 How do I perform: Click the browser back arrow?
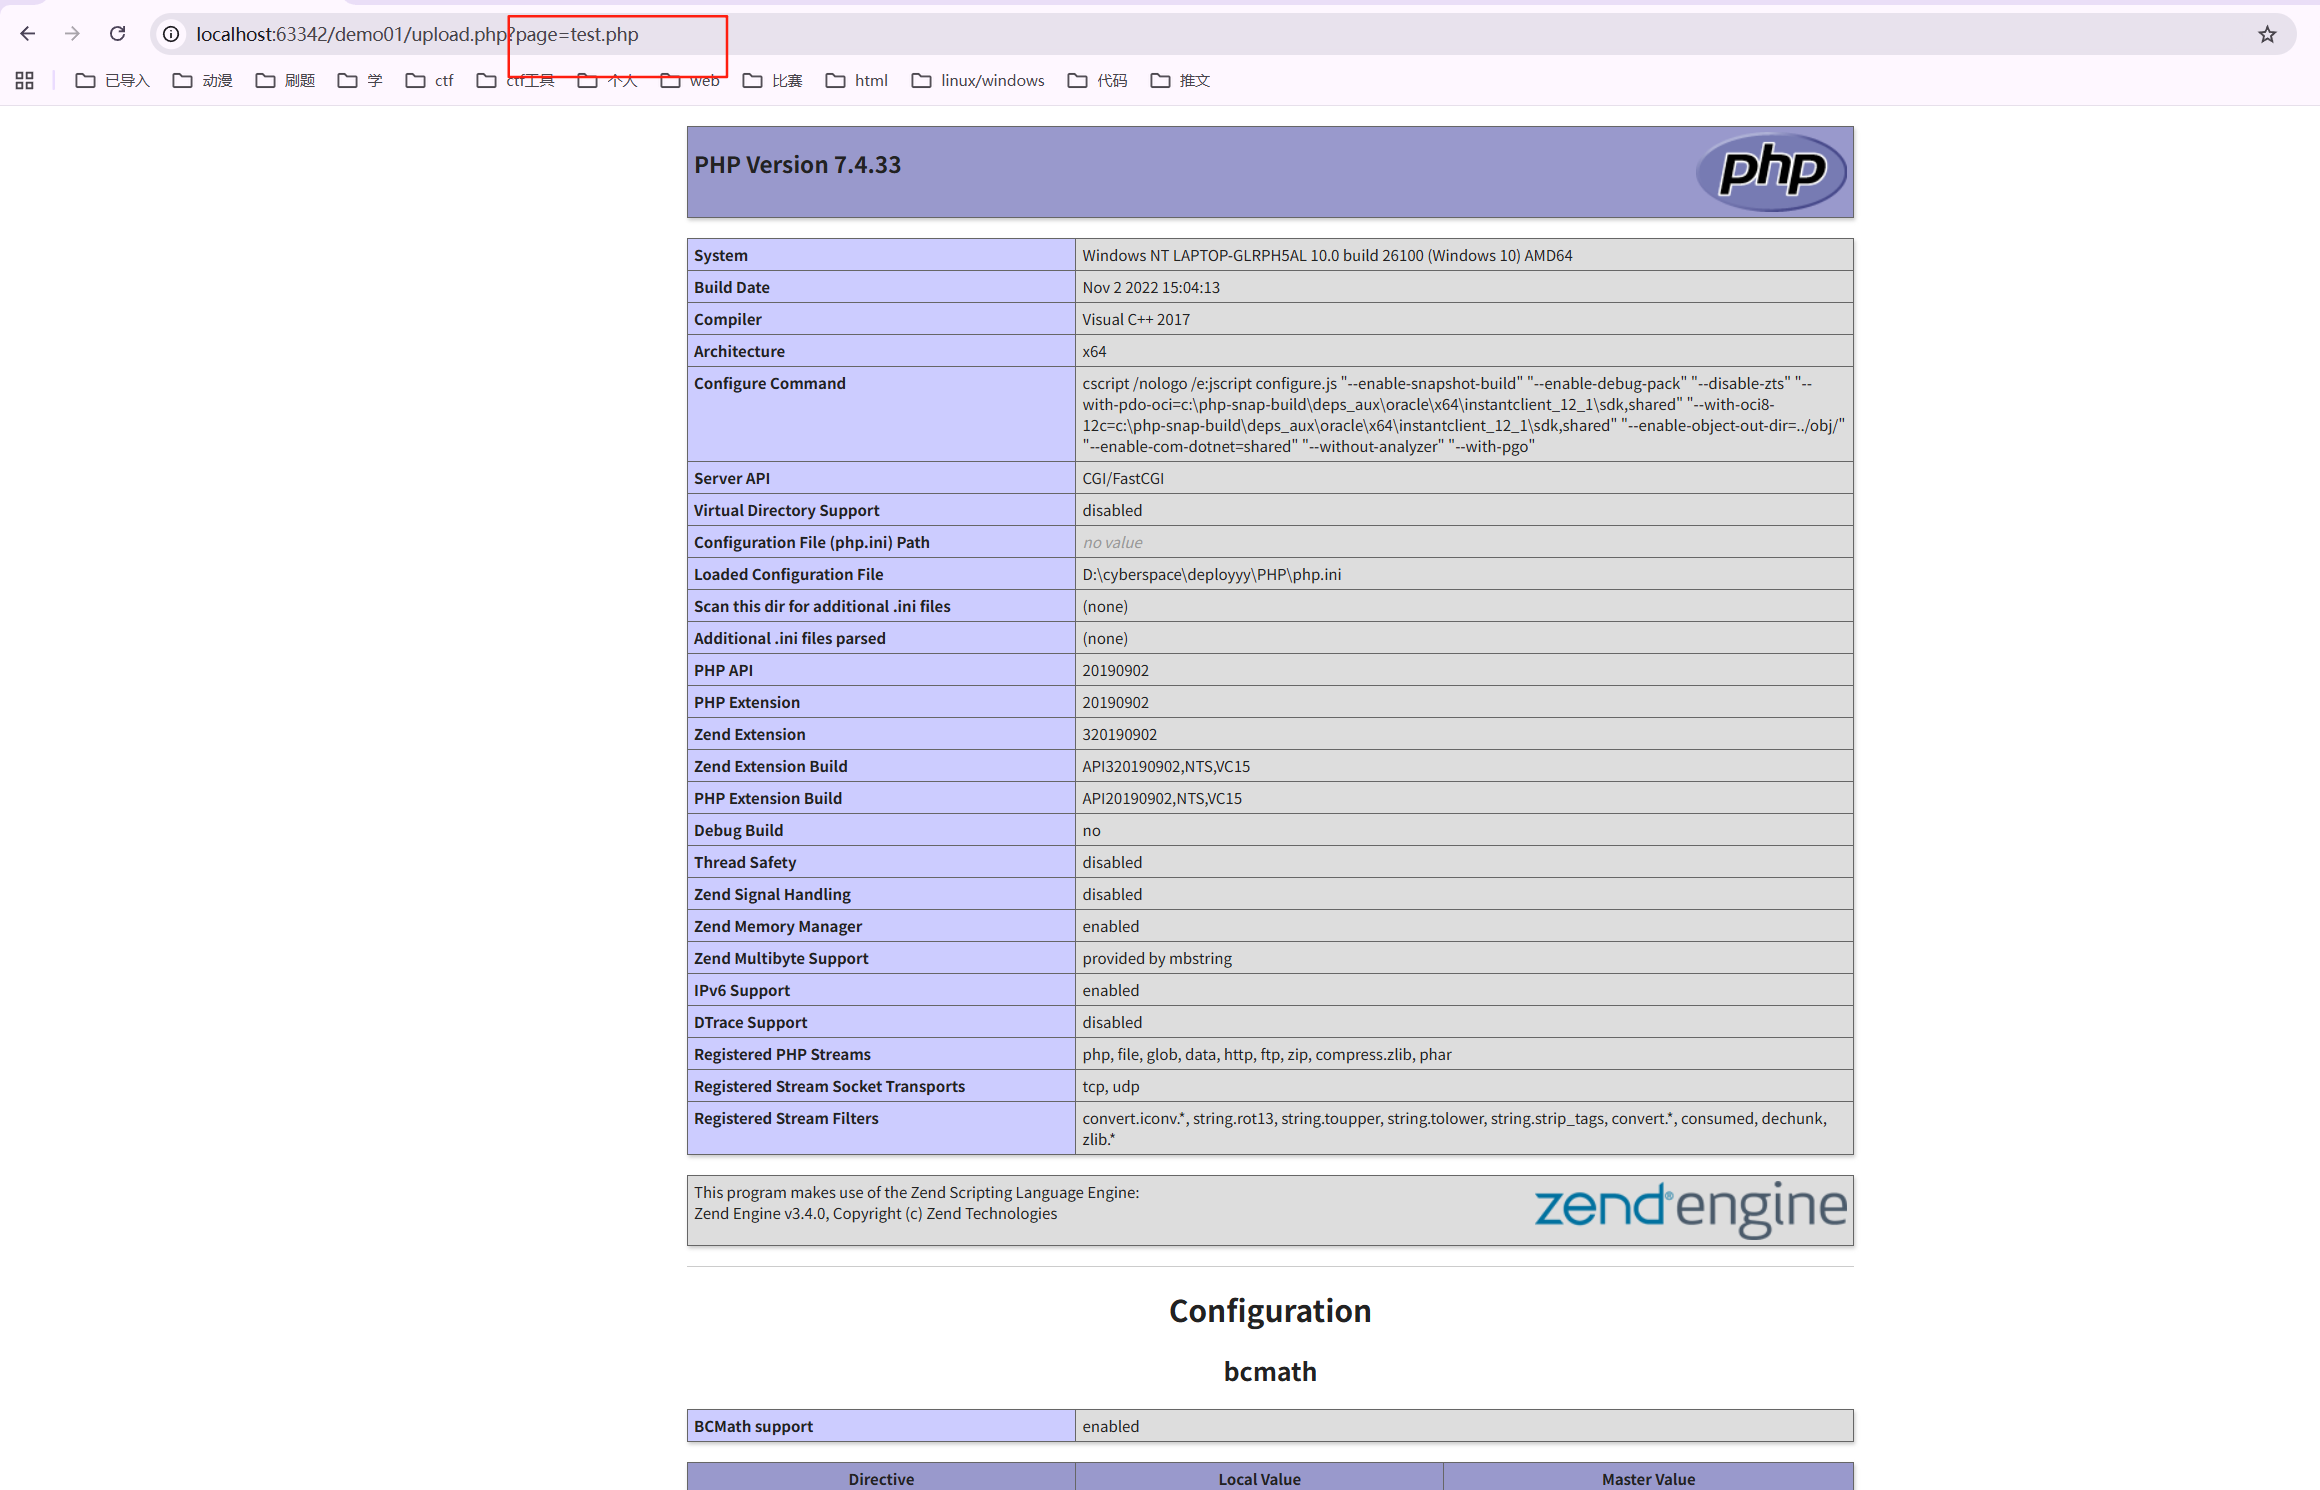click(28, 34)
